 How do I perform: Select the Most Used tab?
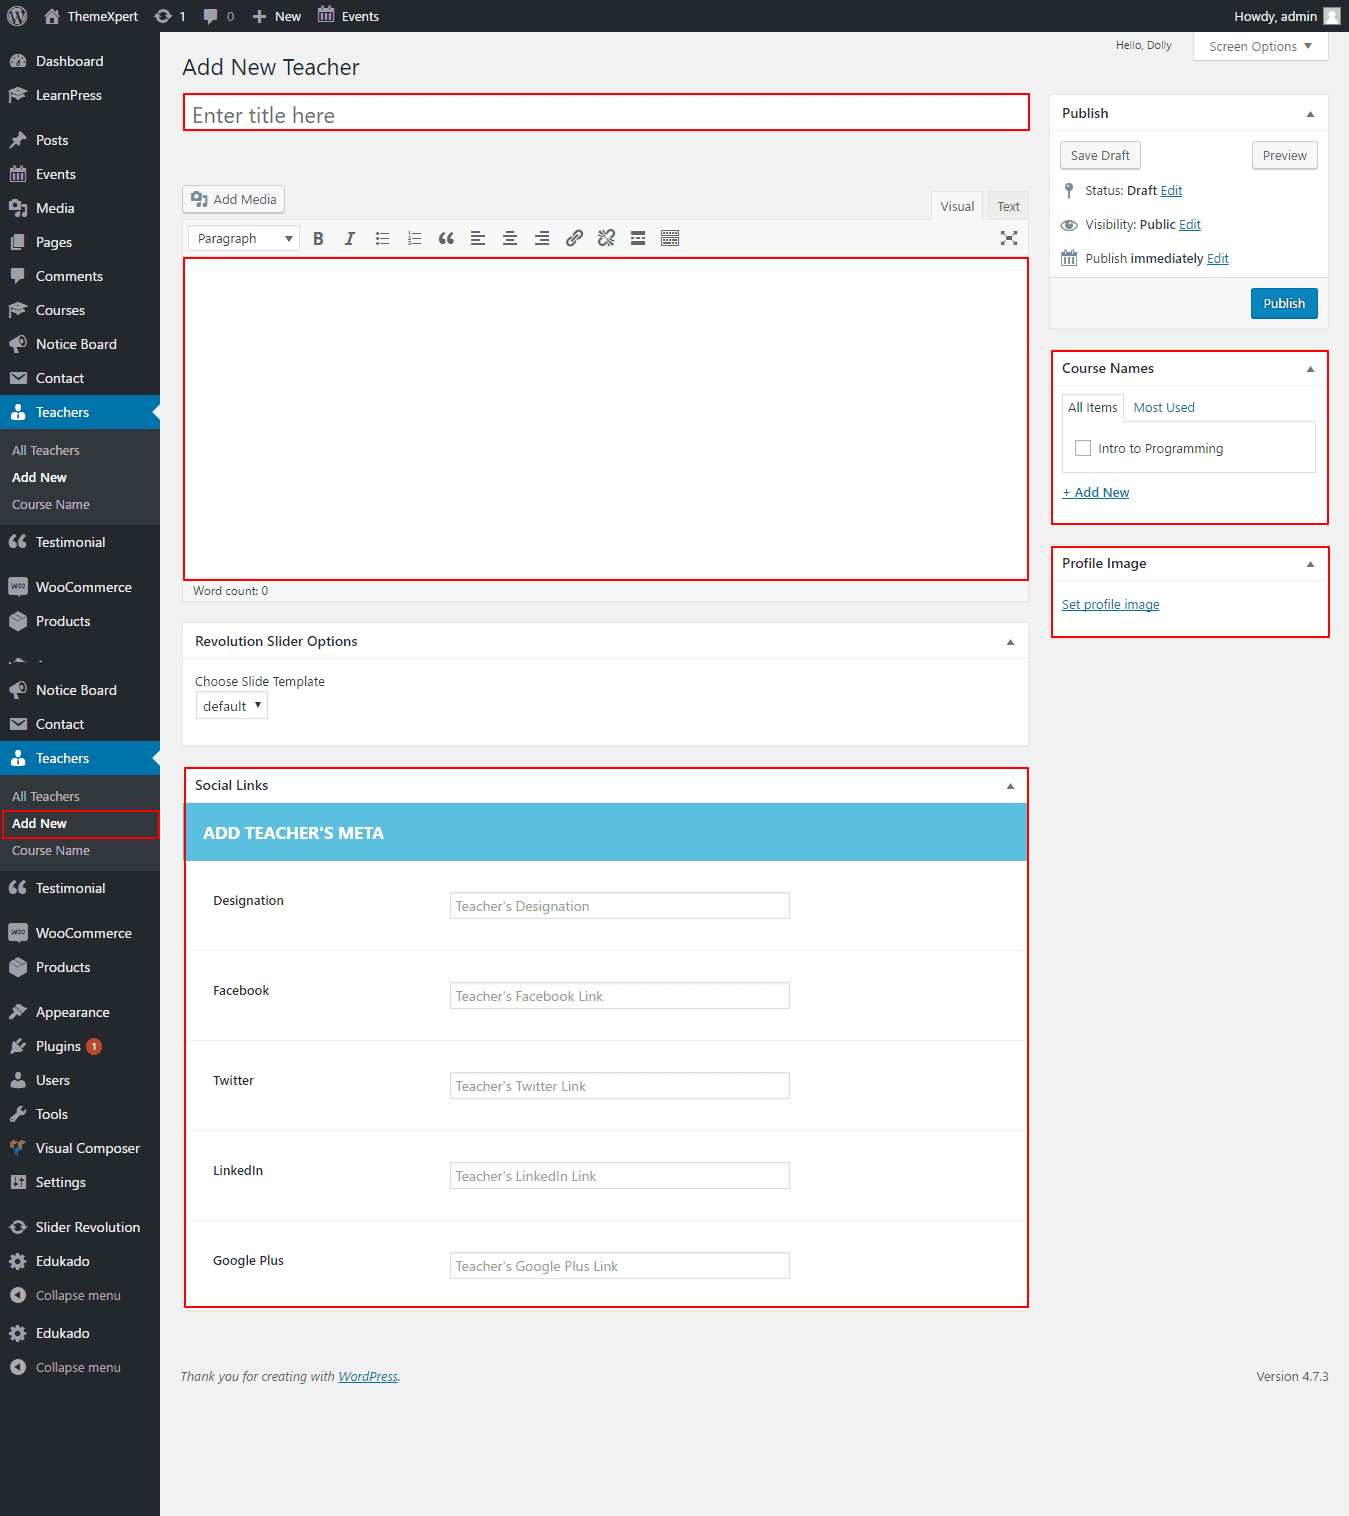tap(1164, 408)
